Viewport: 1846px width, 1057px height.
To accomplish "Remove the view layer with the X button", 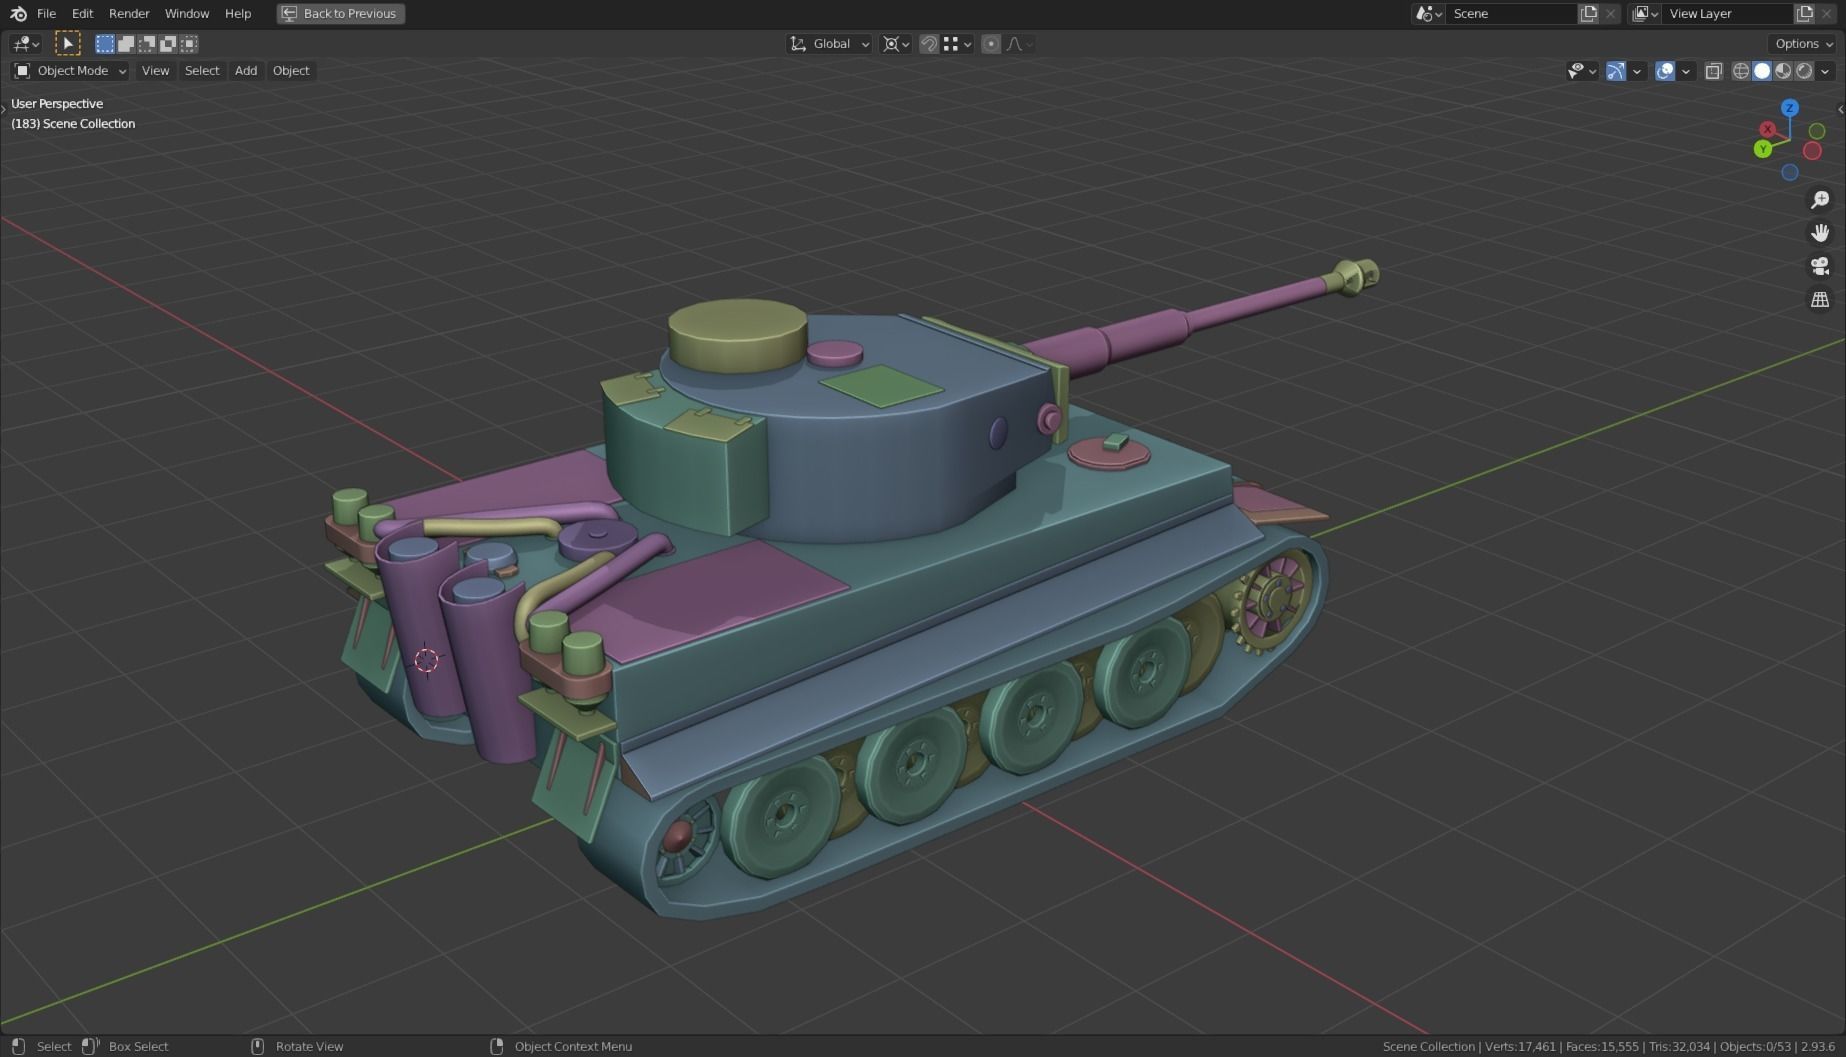I will click(x=1827, y=14).
